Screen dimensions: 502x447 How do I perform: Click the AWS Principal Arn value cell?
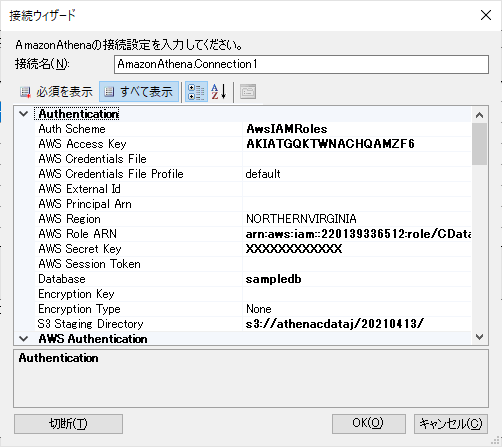[357, 204]
